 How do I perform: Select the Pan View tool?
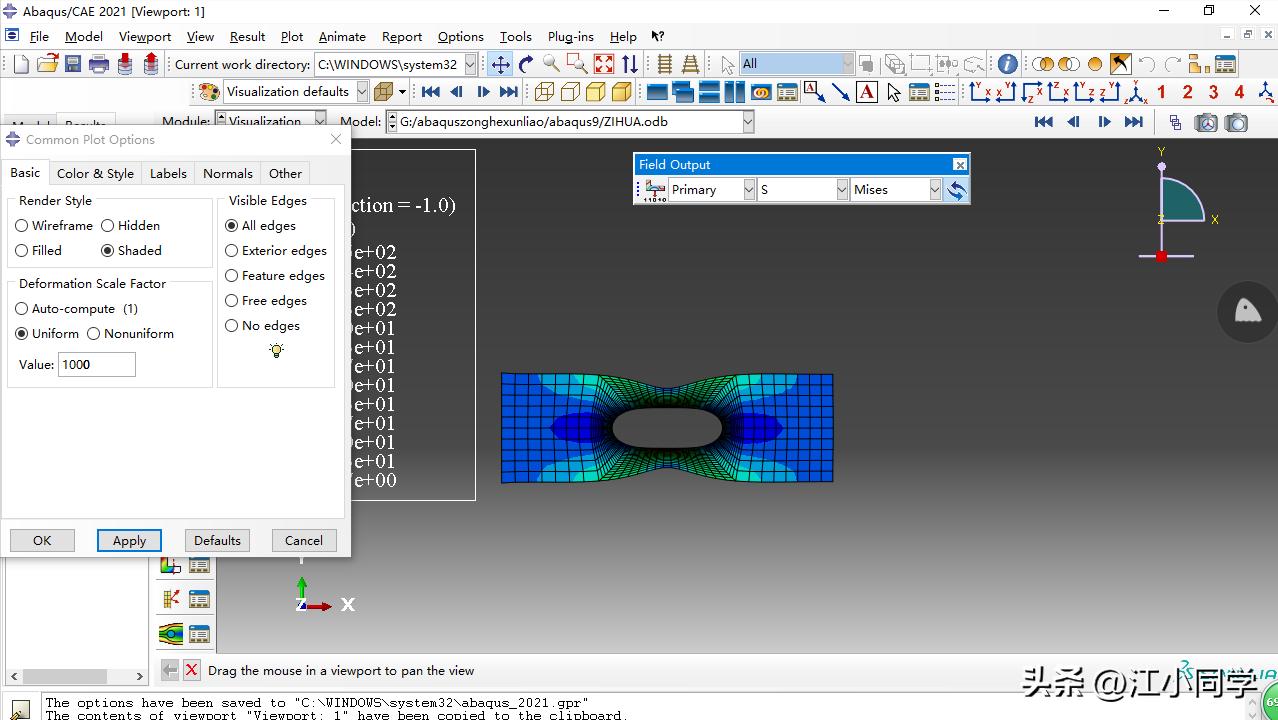point(500,64)
